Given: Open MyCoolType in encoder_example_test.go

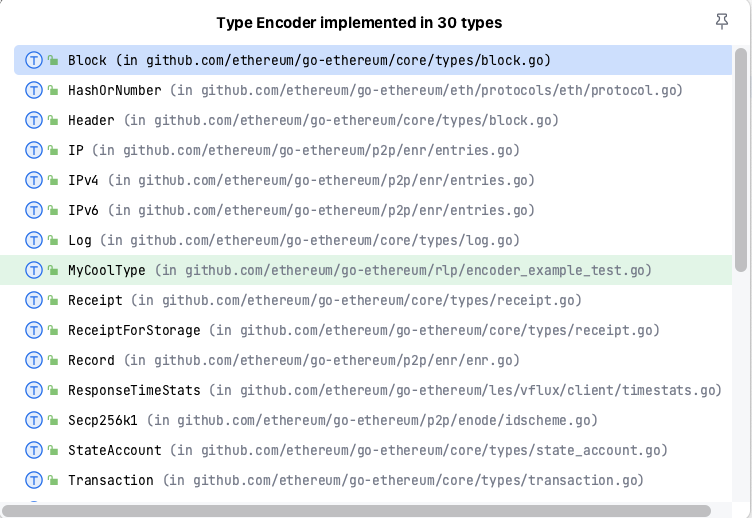Looking at the screenshot, I should click(x=366, y=270).
